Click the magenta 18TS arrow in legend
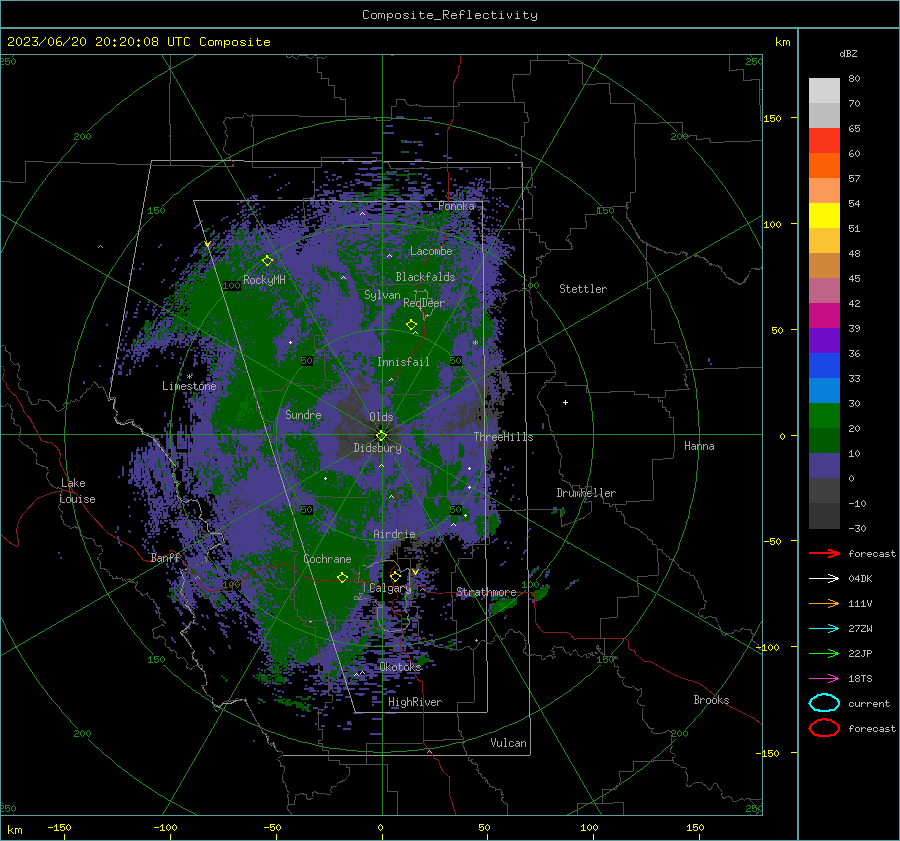The height and width of the screenshot is (841, 900). tap(824, 679)
